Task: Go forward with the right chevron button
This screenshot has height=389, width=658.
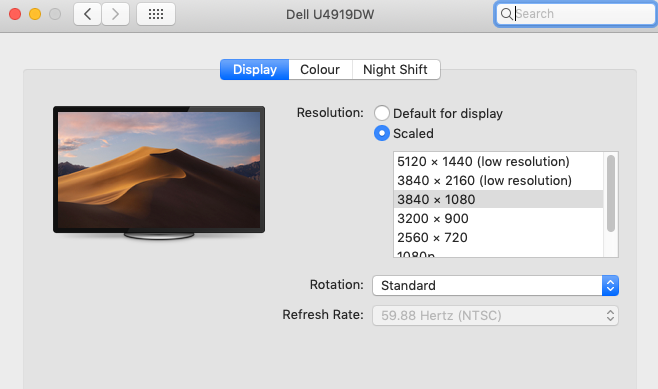Action: tap(115, 14)
